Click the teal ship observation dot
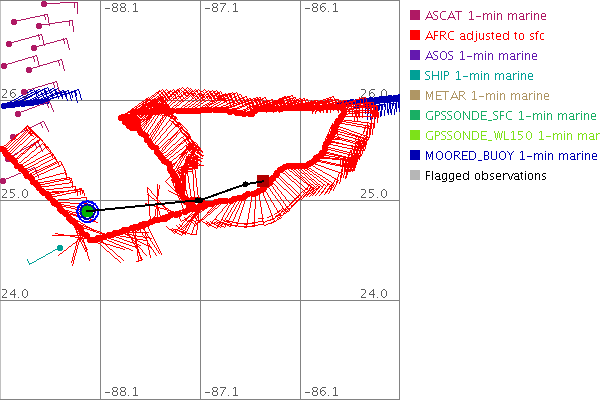This screenshot has height=400, width=600. (60, 248)
